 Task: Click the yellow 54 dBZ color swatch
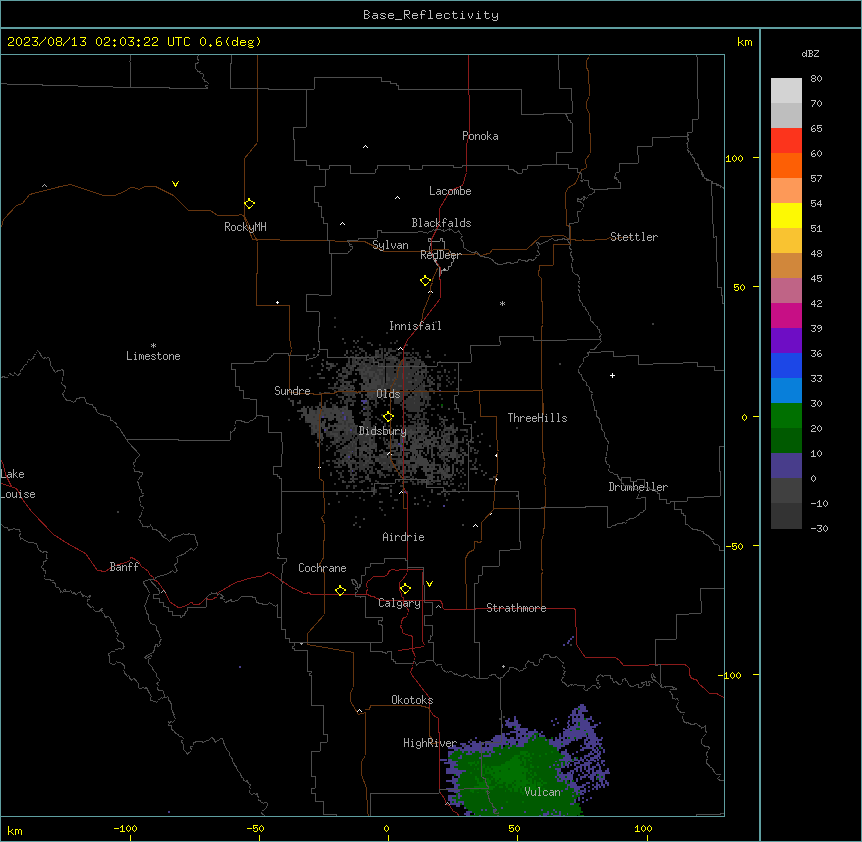pos(786,215)
